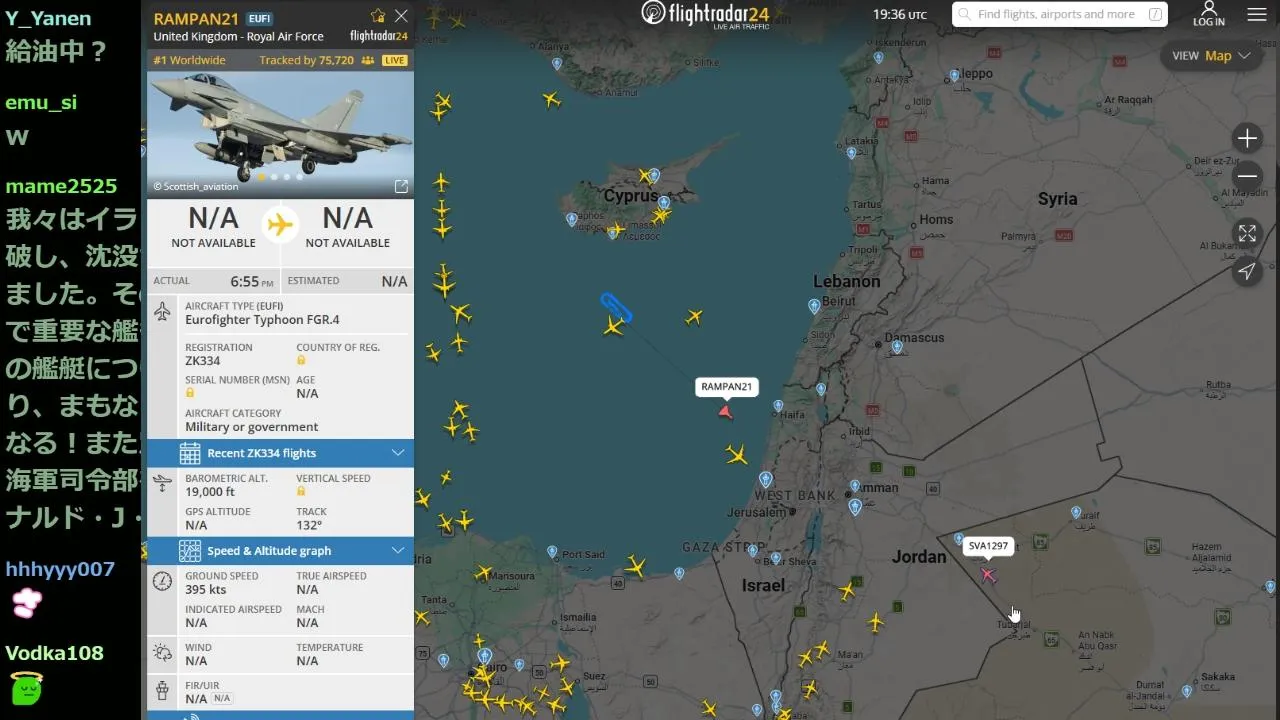Viewport: 1280px width, 720px height.
Task: Click the search flights and airports field
Action: coord(1060,14)
